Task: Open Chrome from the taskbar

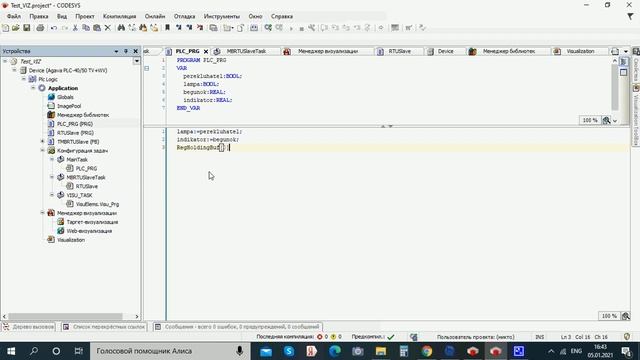Action: pos(427,351)
